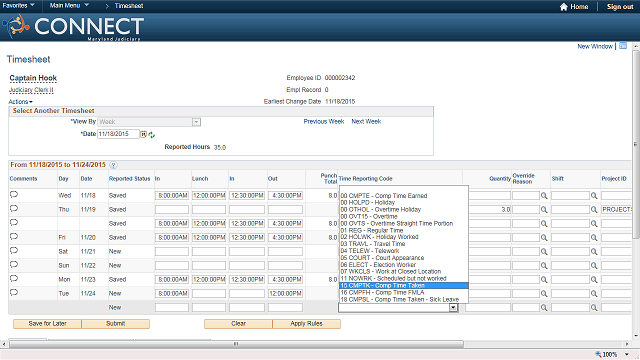This screenshot has height=360, width=640.
Task: Open the Main Menu dropdown
Action: pos(69,5)
